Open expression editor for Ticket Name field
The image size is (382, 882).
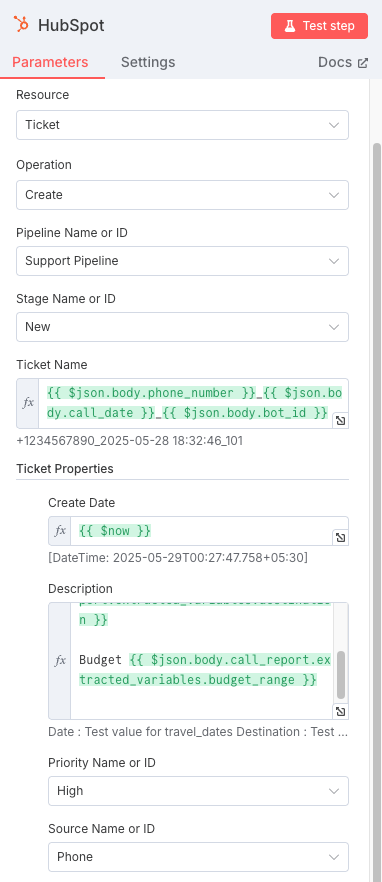(340, 420)
